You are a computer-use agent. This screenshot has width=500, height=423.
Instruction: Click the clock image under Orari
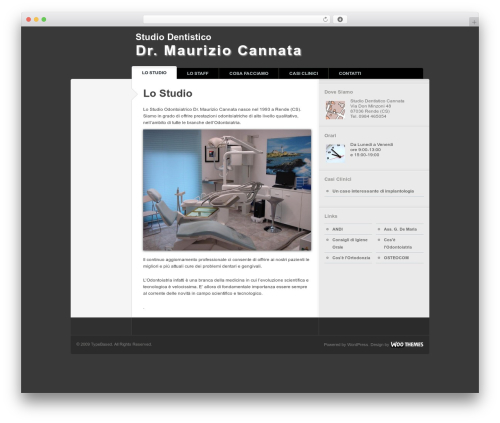pos(335,153)
